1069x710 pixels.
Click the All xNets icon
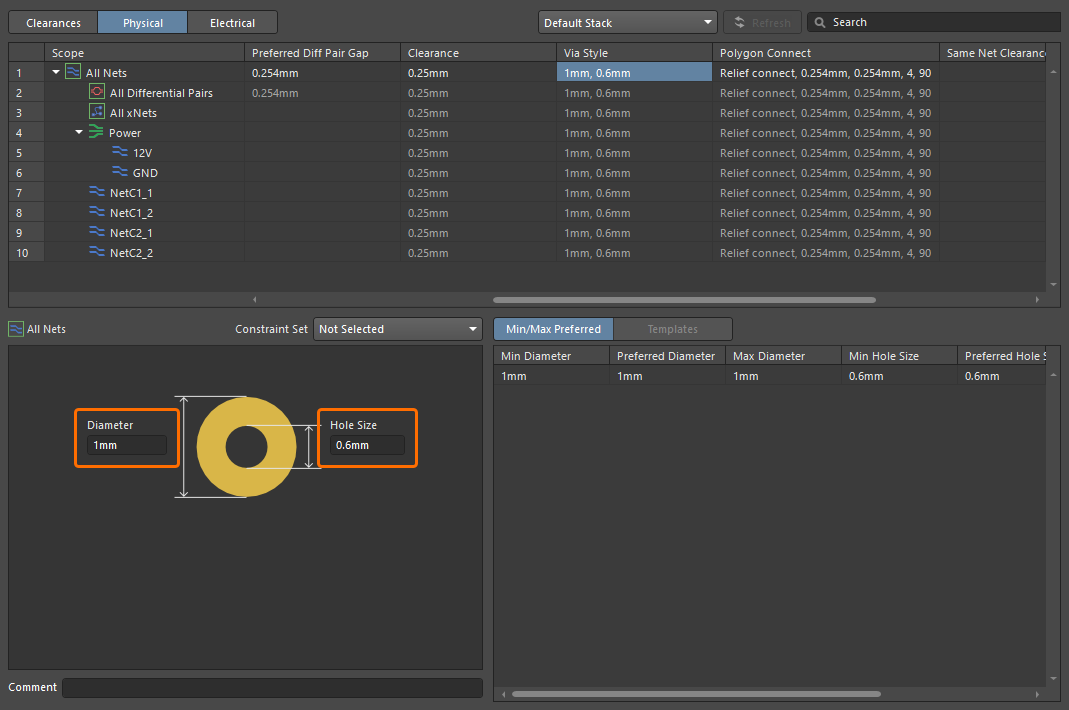click(97, 112)
